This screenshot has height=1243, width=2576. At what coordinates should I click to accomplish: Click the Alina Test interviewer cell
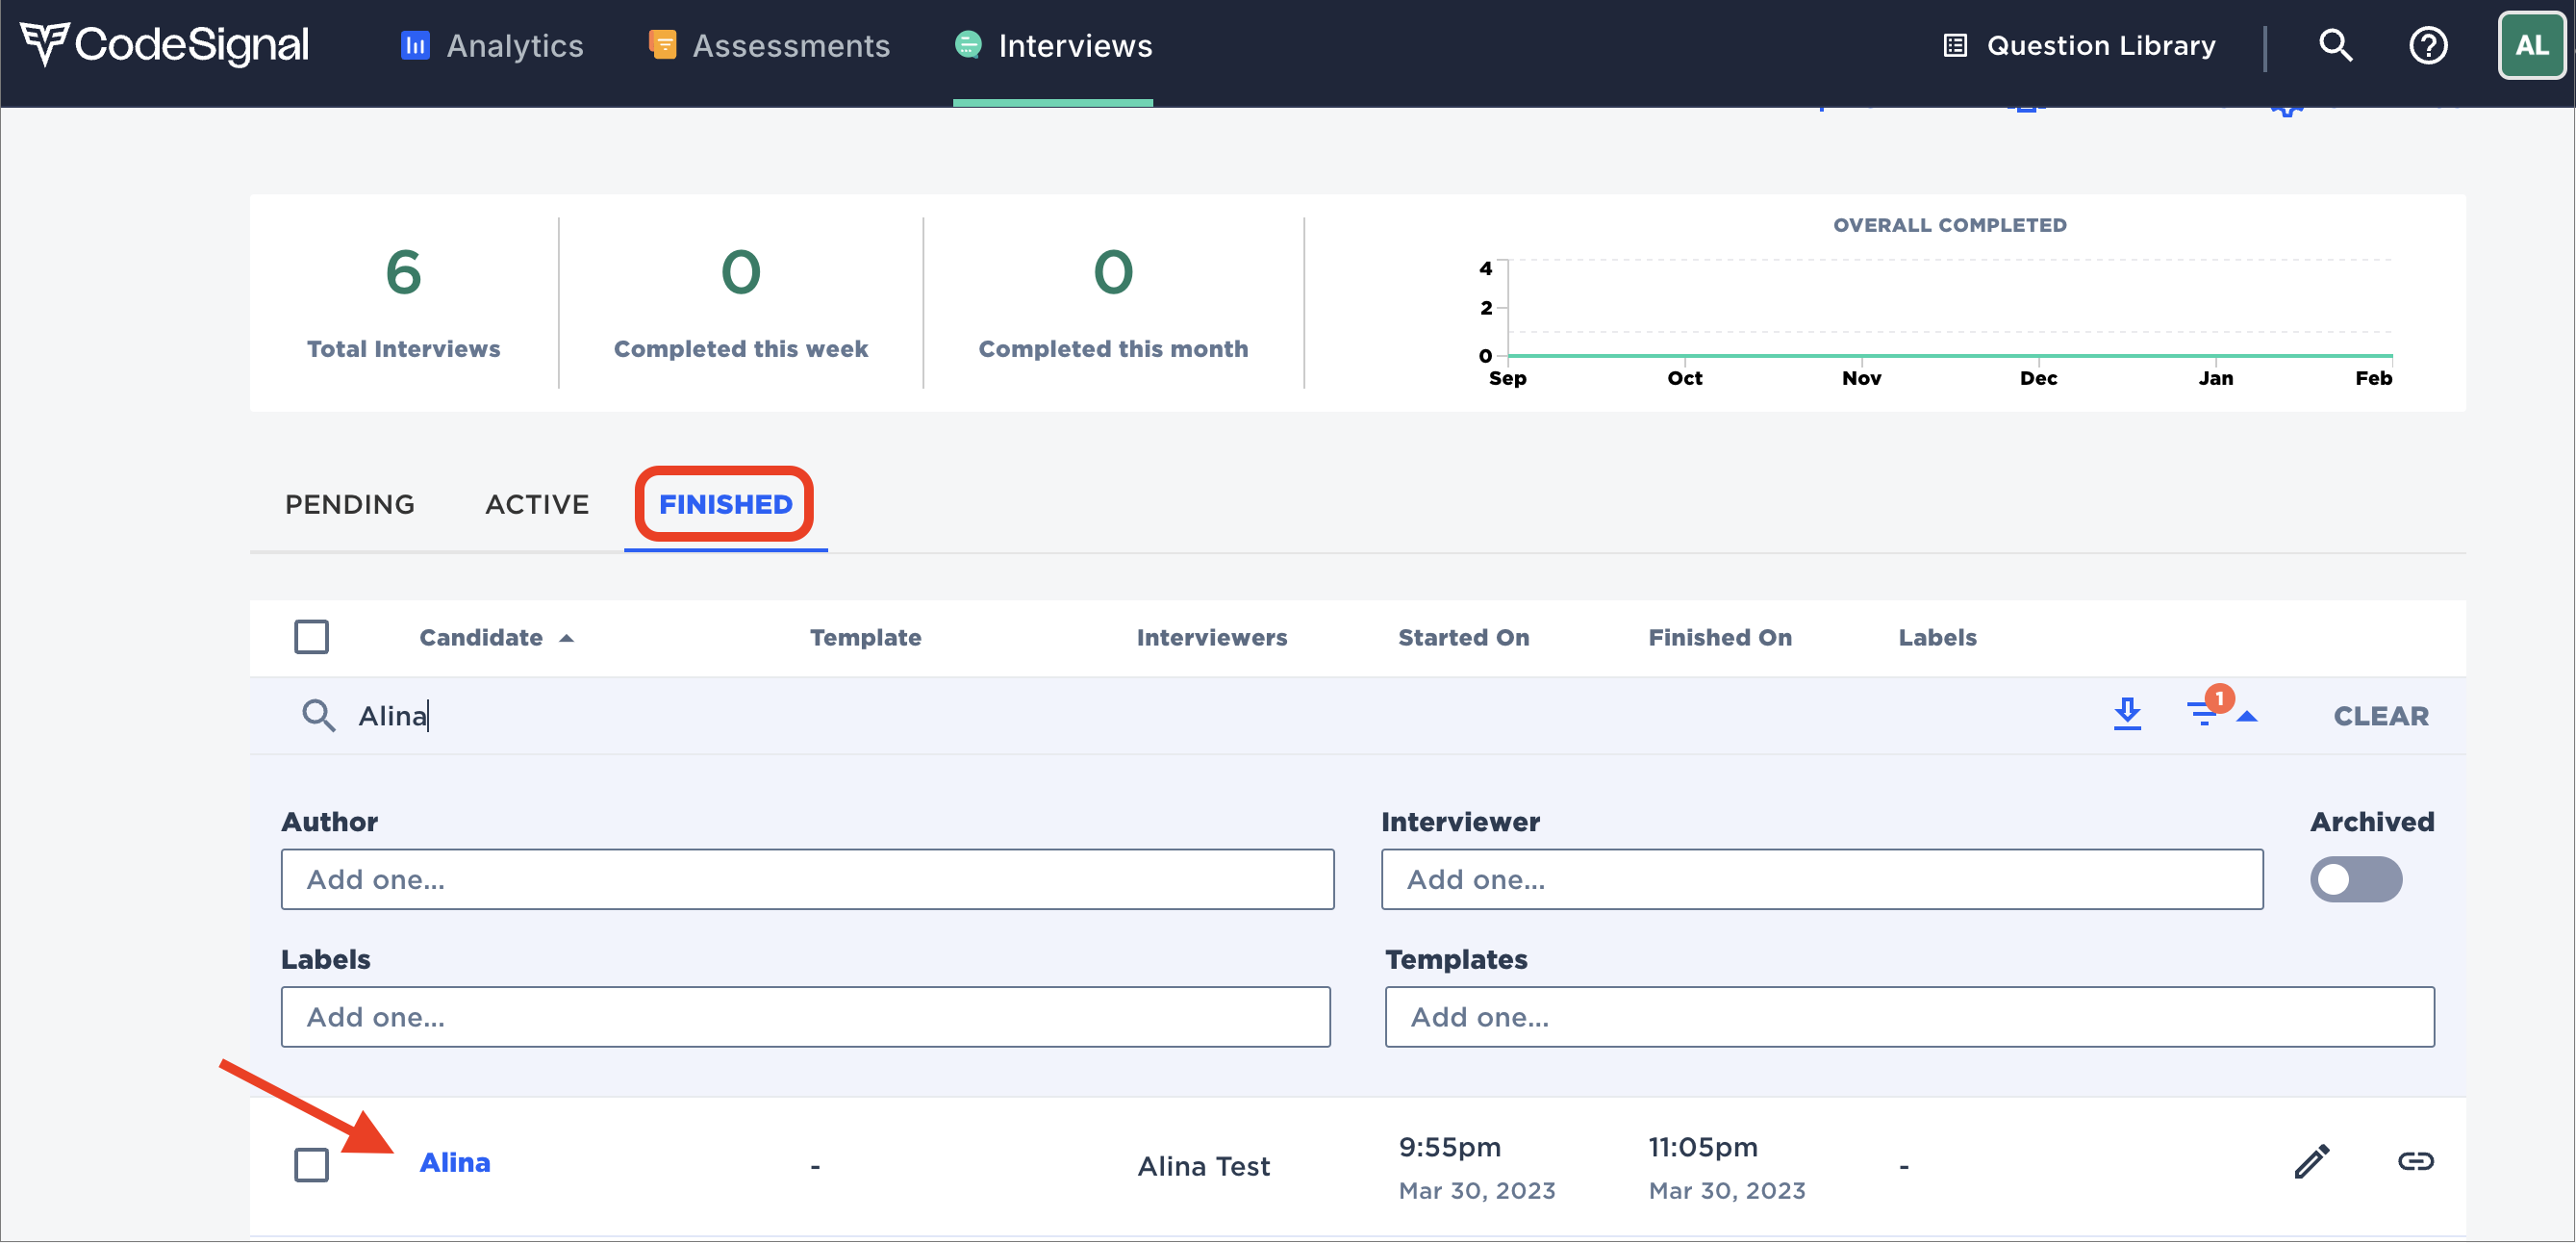click(x=1203, y=1166)
